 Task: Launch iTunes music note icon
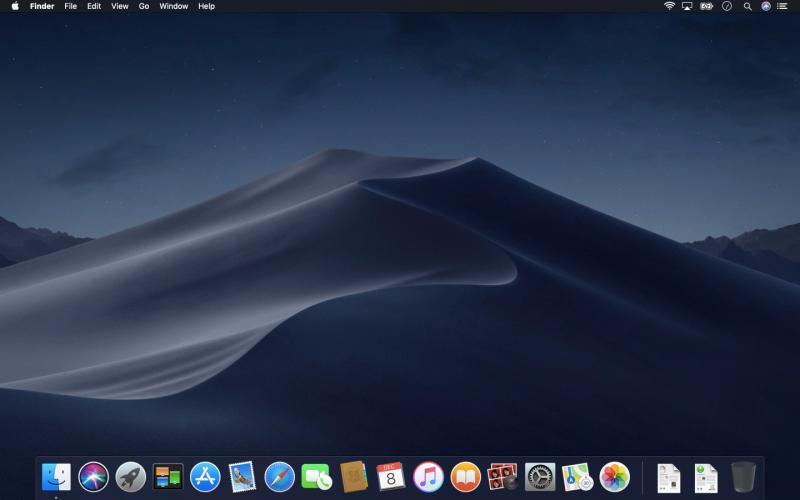tap(428, 477)
